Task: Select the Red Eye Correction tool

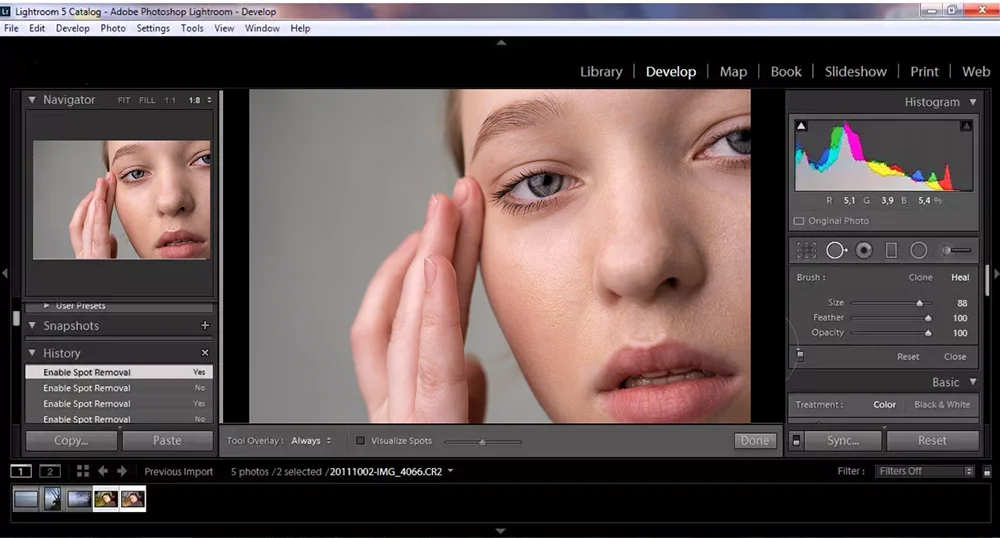Action: (864, 251)
